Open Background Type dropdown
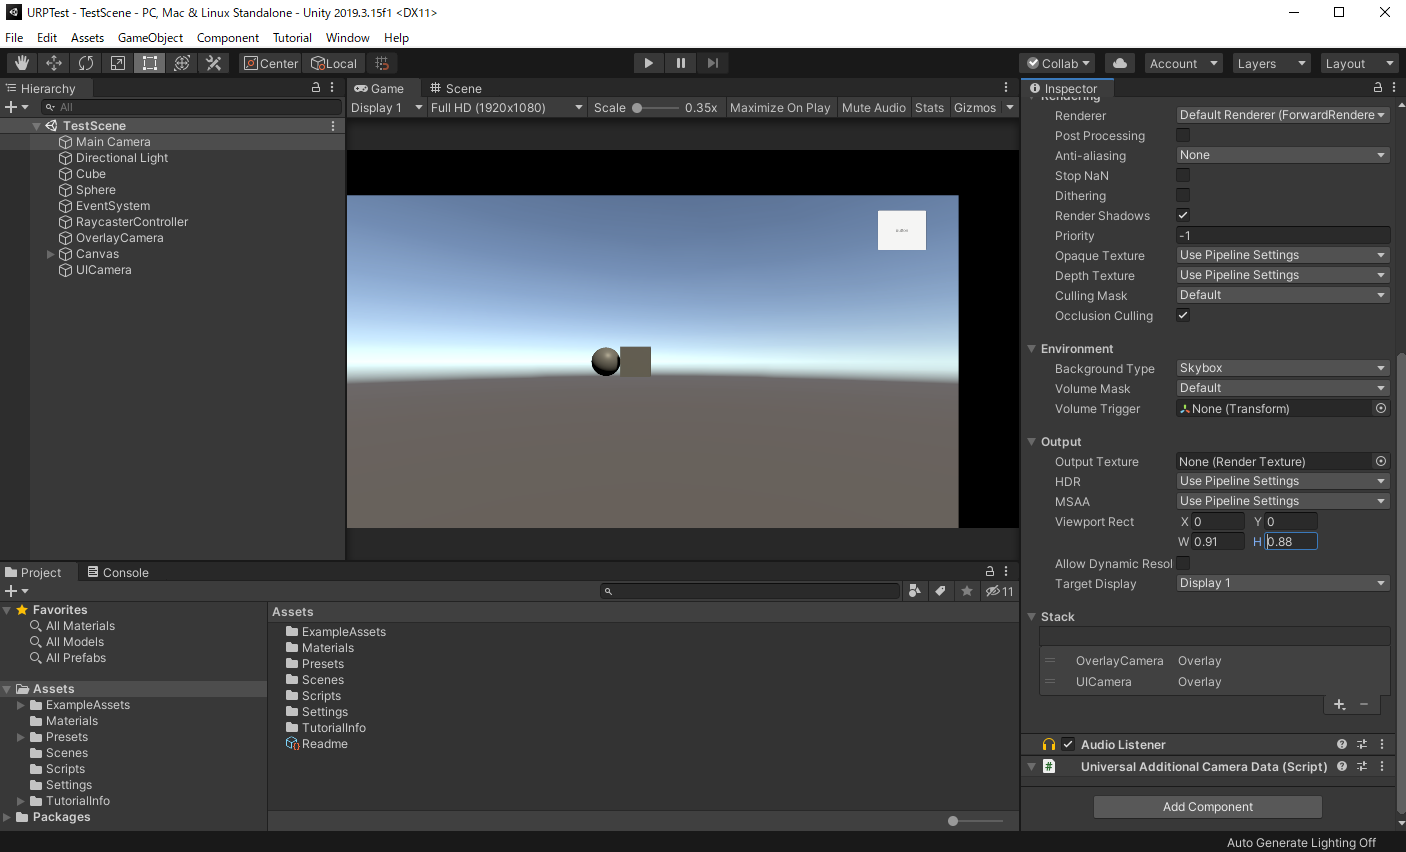This screenshot has height=852, width=1406. pyautogui.click(x=1283, y=368)
